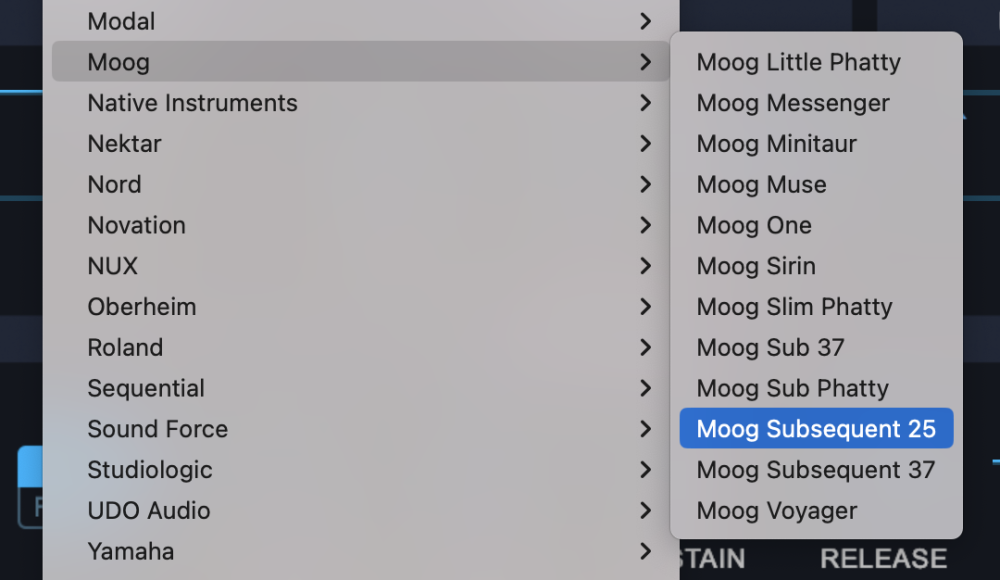Choose Moog Little Phatty
The image size is (1000, 580).
click(798, 62)
